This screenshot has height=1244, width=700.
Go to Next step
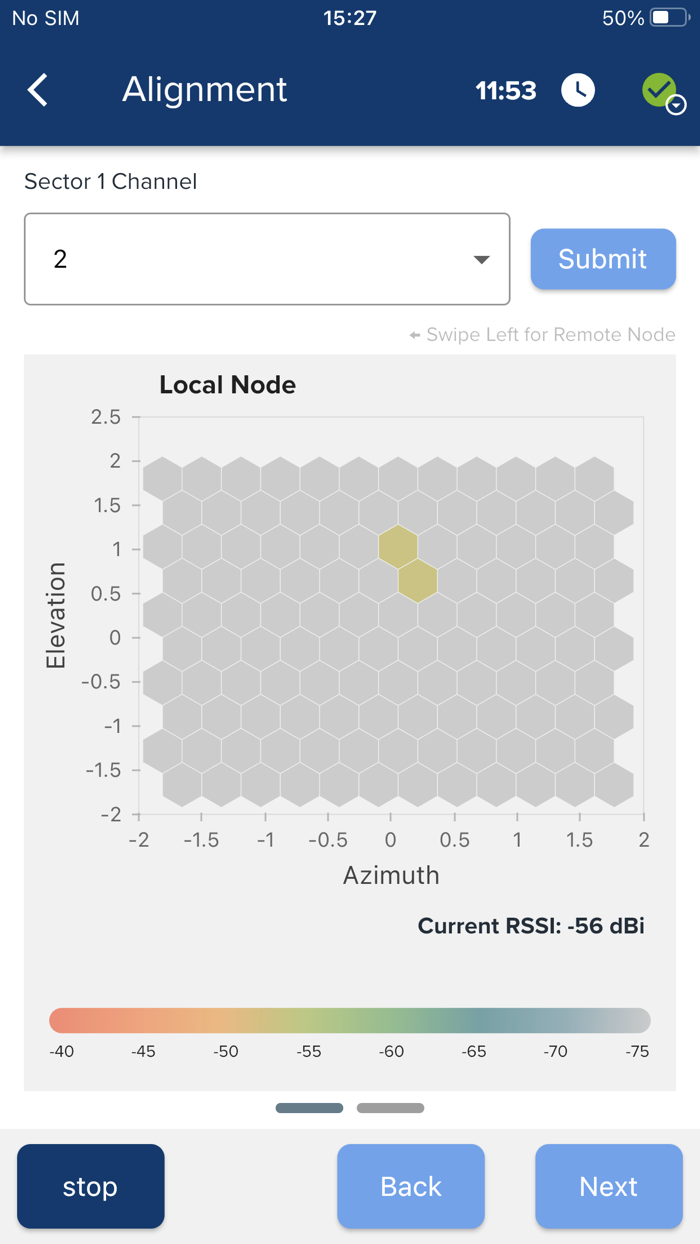pos(608,1186)
